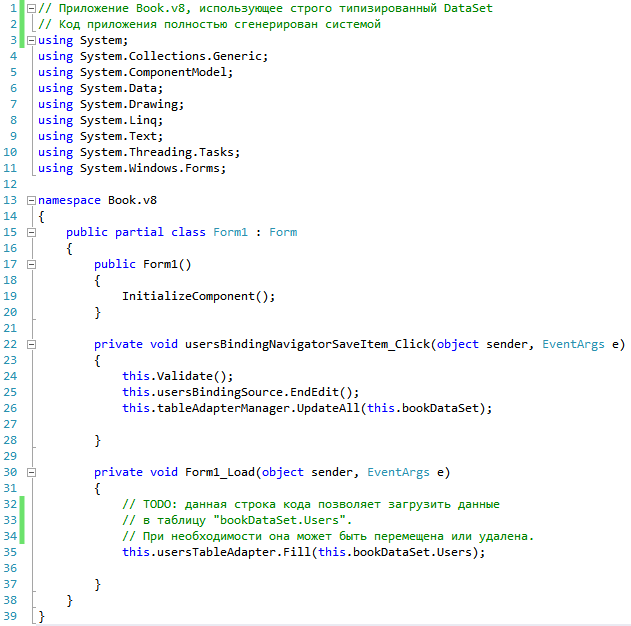Screen dimensions: 631x626
Task: Collapse the using directives block on line 3
Action: click(x=31, y=40)
